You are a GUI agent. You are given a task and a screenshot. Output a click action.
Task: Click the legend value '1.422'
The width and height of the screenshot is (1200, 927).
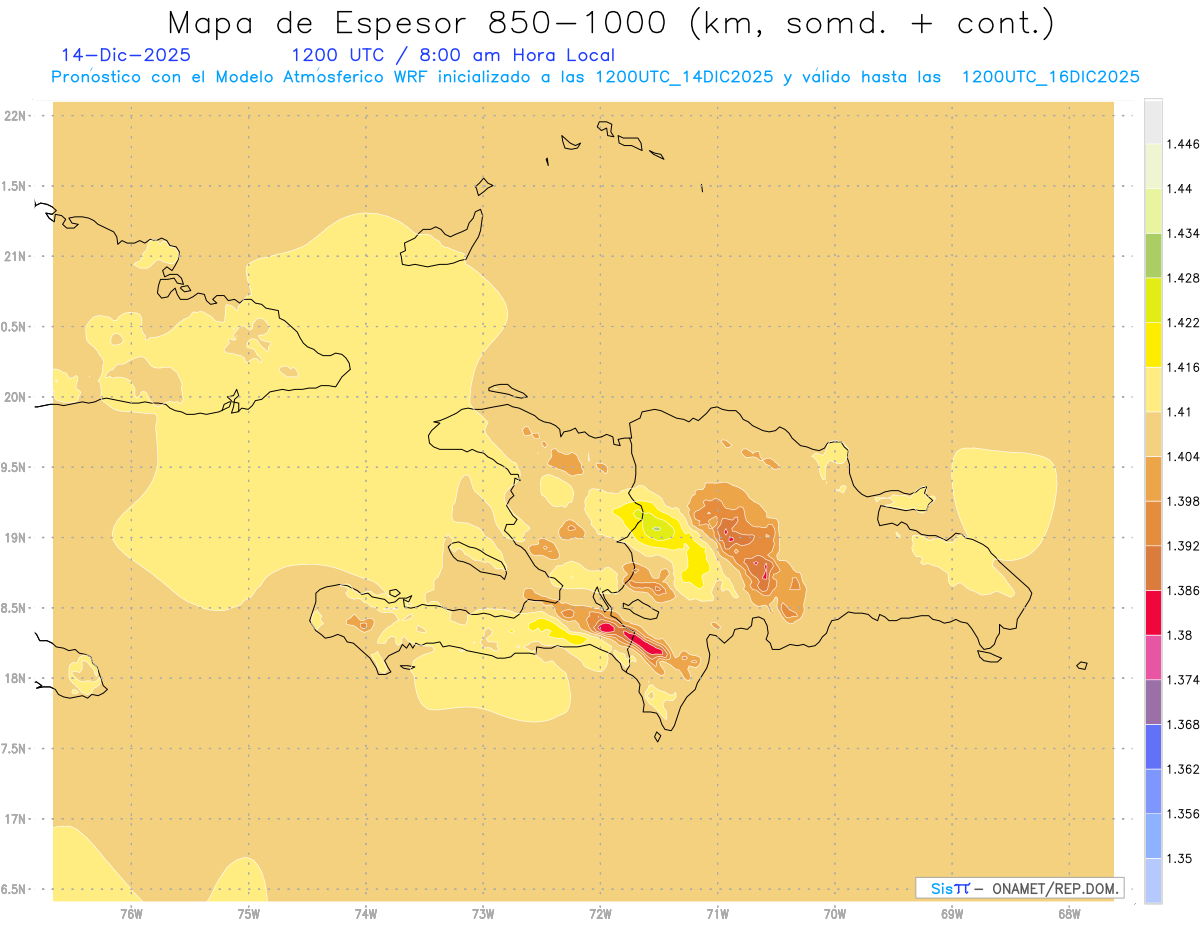point(1183,323)
